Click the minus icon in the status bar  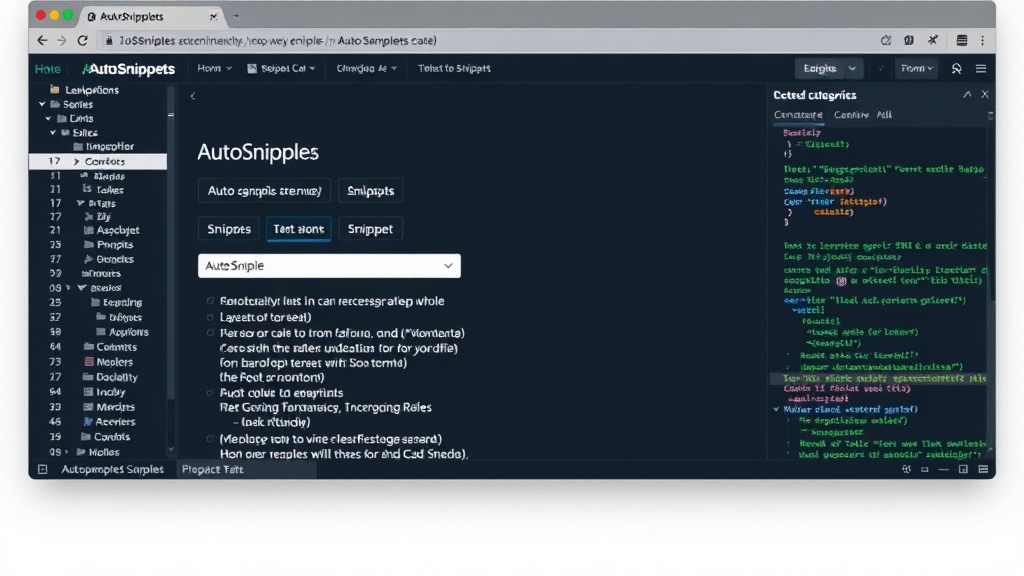(944, 469)
